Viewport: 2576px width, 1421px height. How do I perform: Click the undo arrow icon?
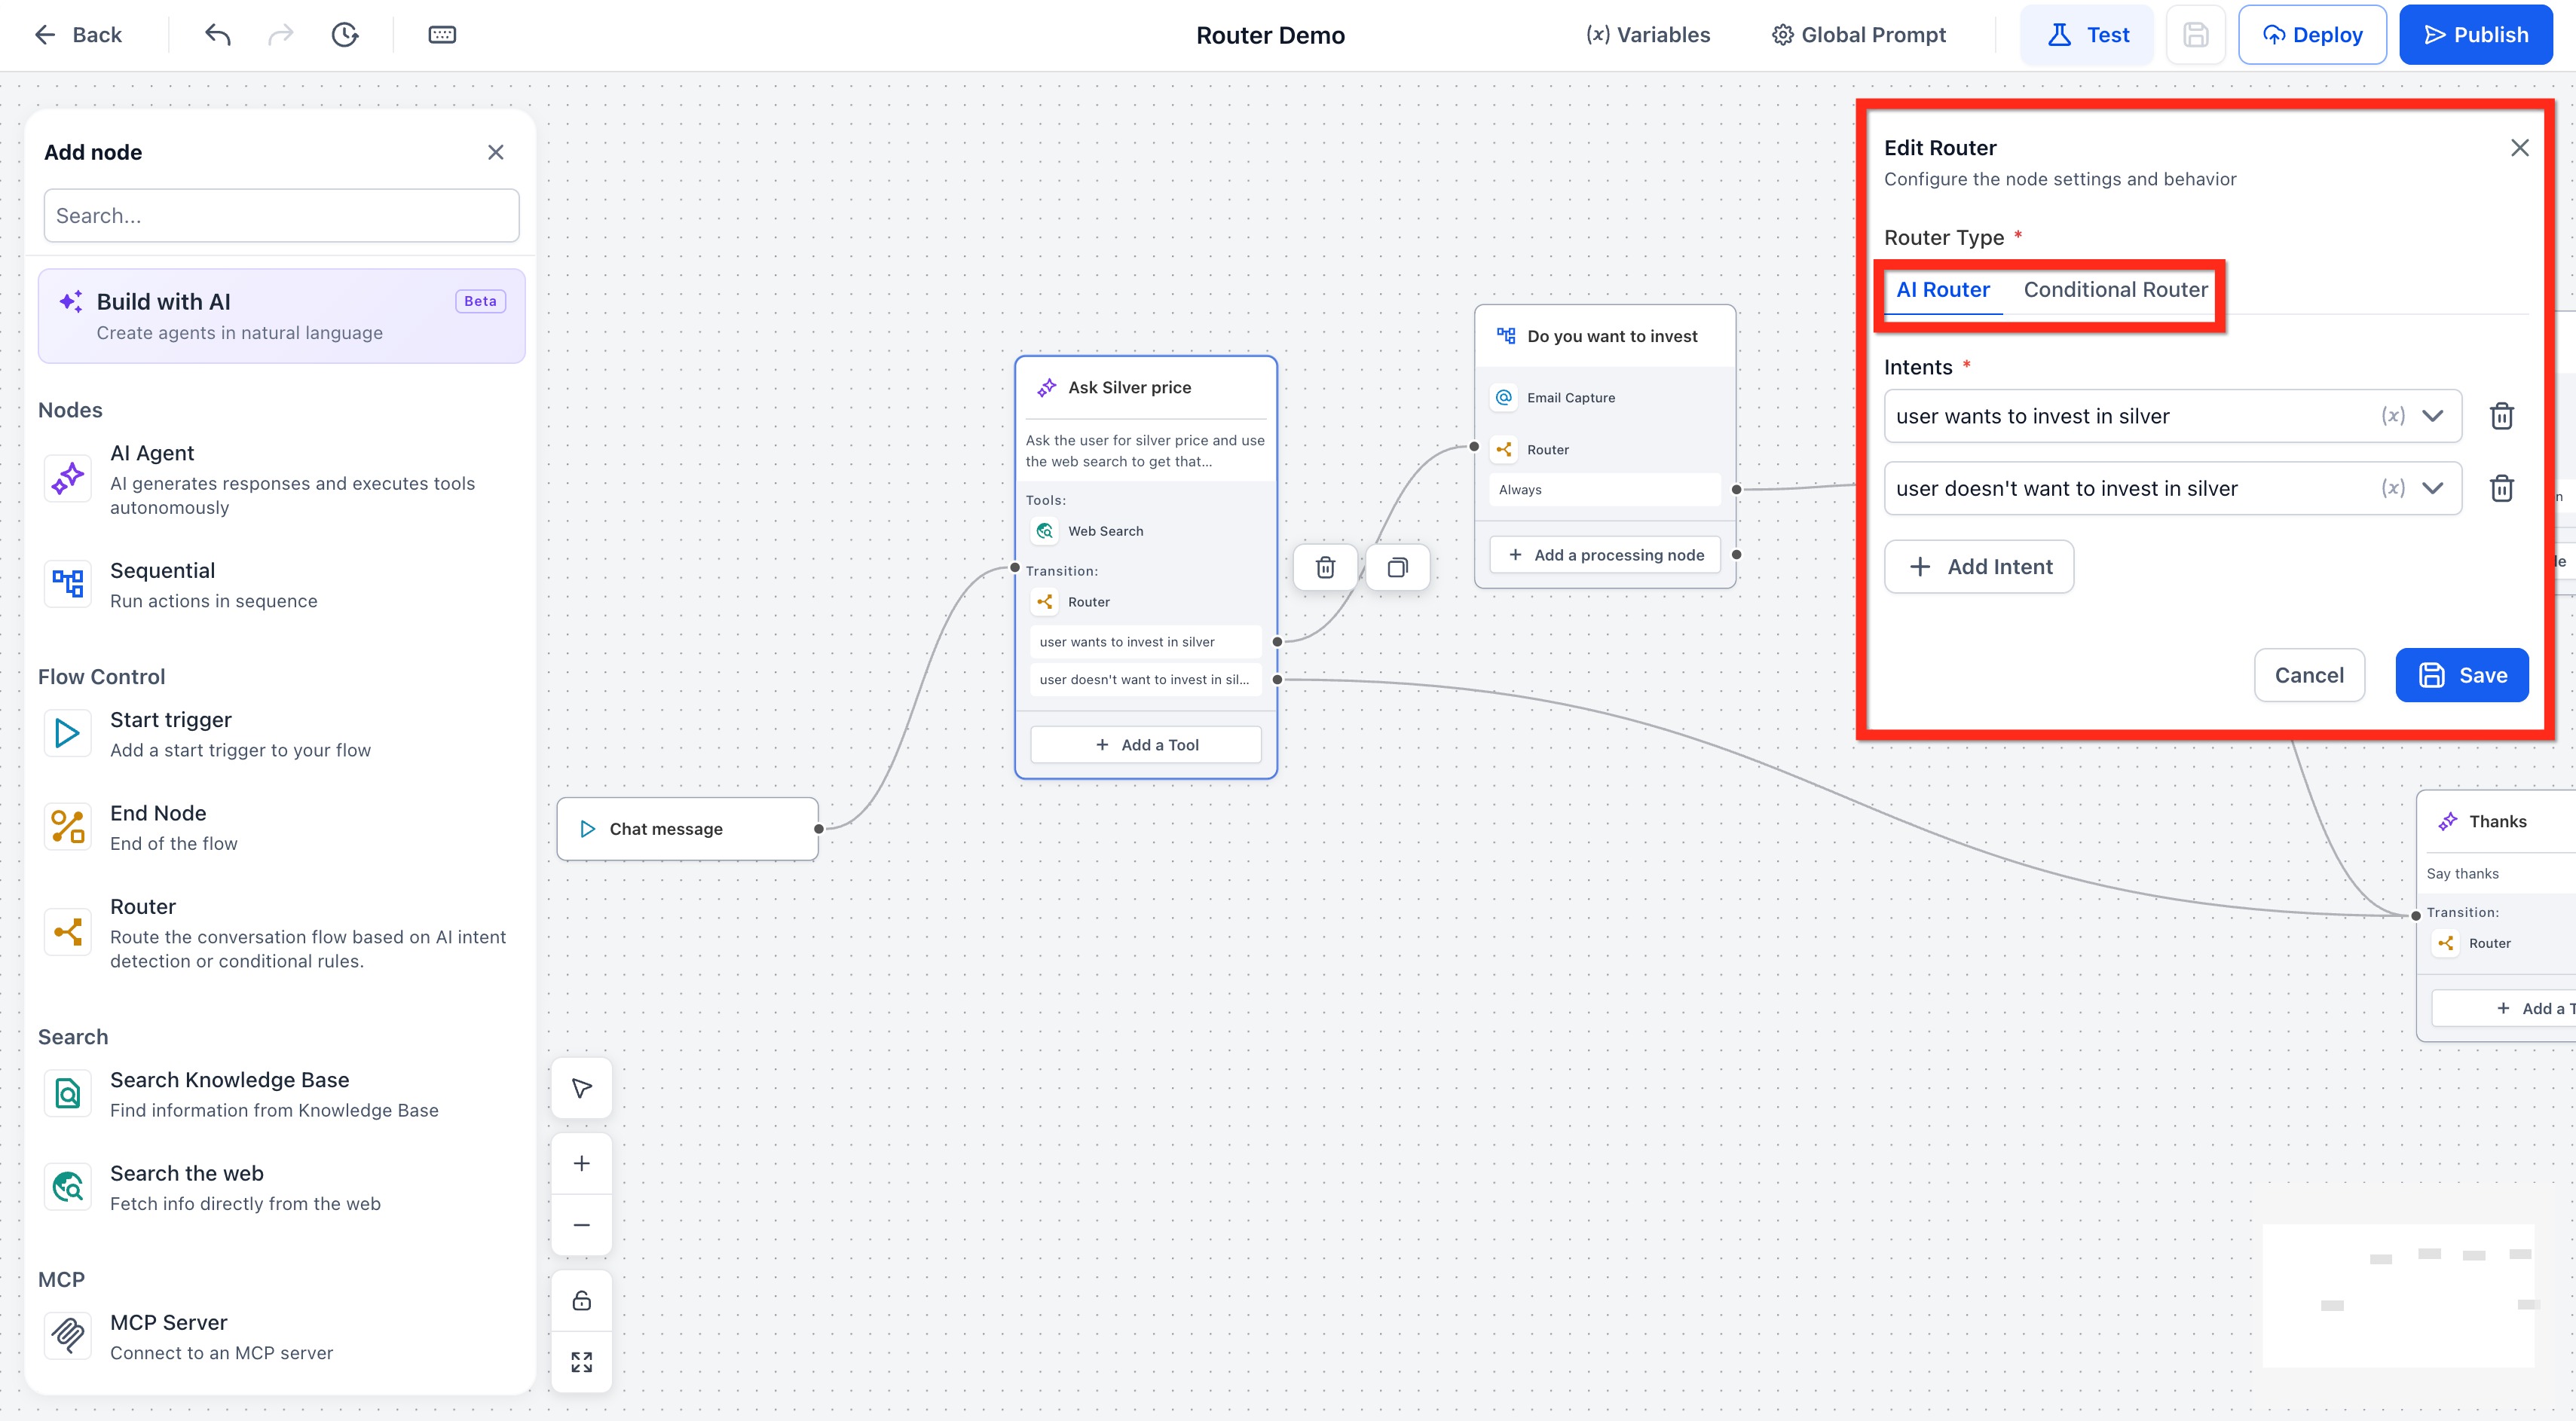point(217,35)
